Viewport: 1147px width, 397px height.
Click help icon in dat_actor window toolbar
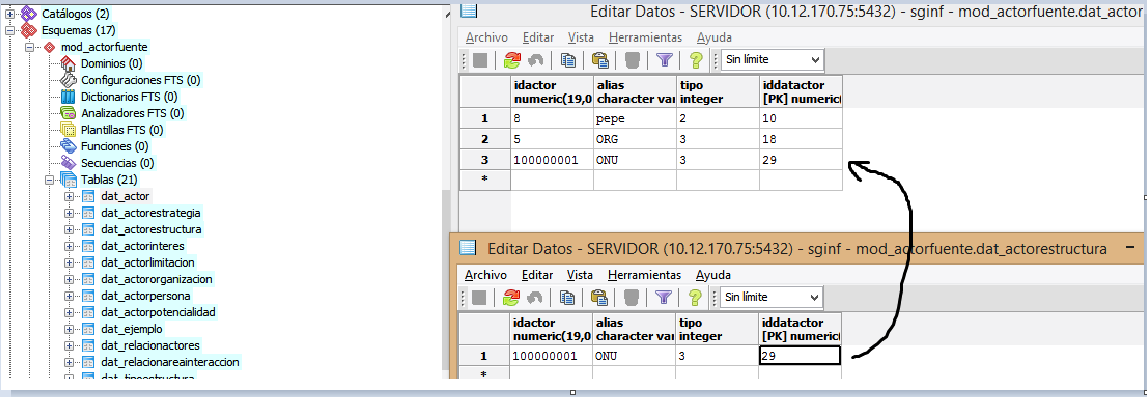point(696,60)
